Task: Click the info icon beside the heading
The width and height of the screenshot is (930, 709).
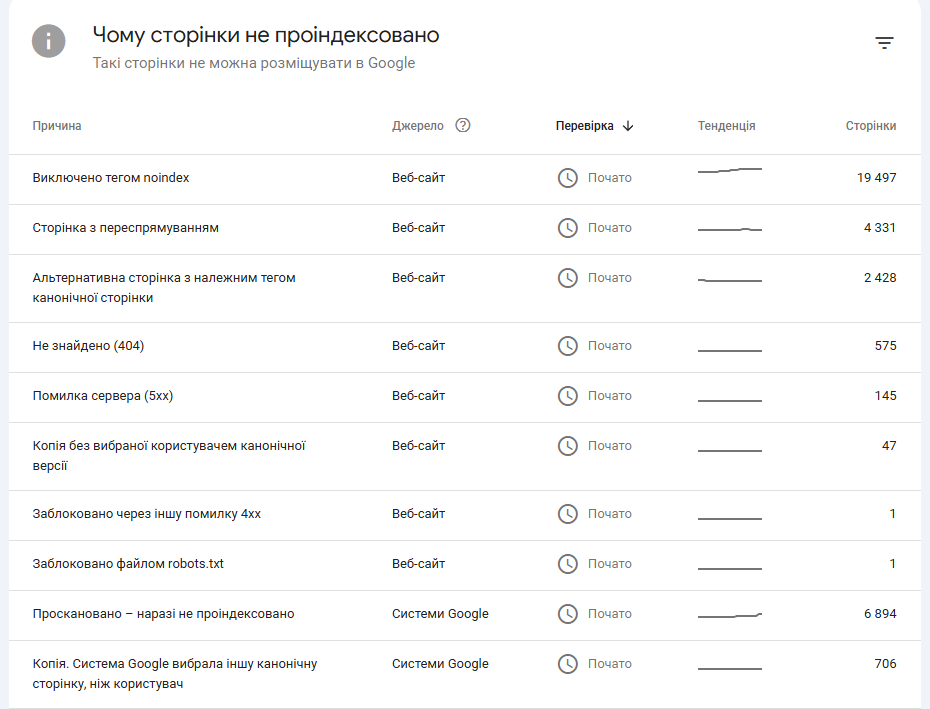Action: [x=49, y=41]
